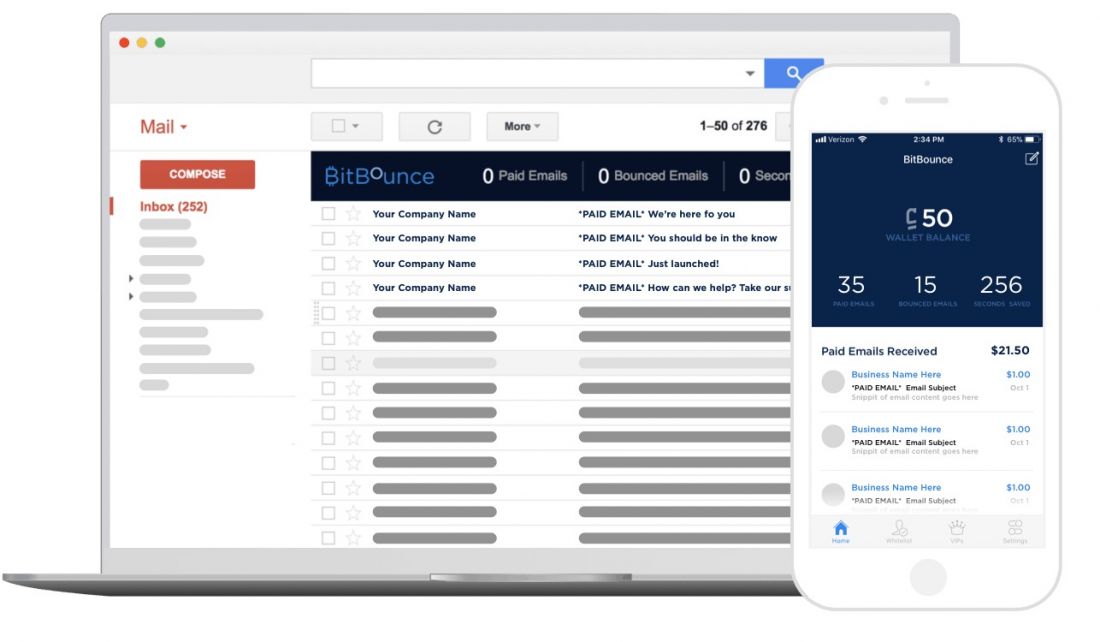This screenshot has width=1100, height=642.
Task: Open the More actions dropdown
Action: point(522,126)
